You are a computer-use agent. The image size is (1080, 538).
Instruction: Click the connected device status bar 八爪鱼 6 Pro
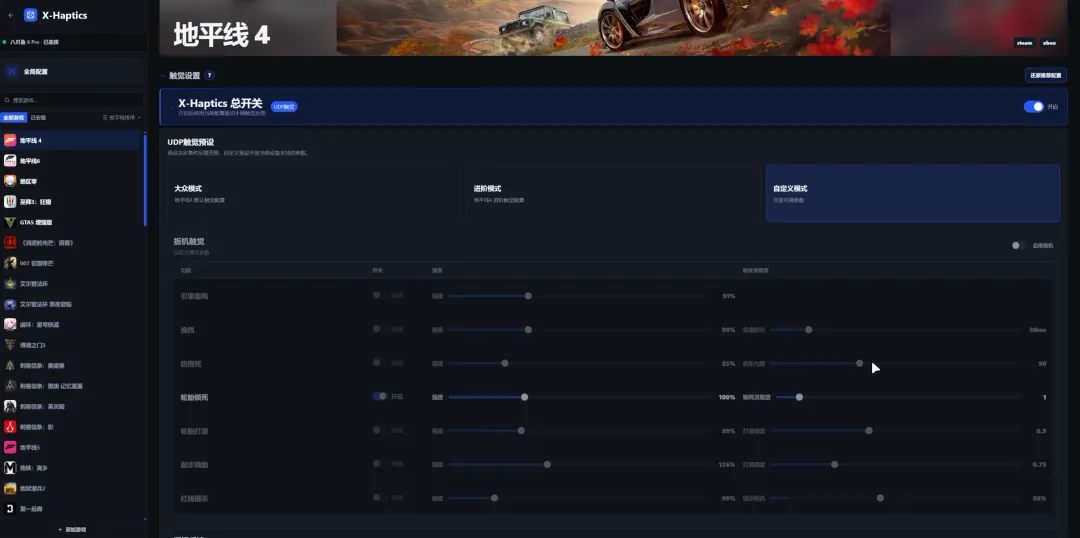[73, 42]
